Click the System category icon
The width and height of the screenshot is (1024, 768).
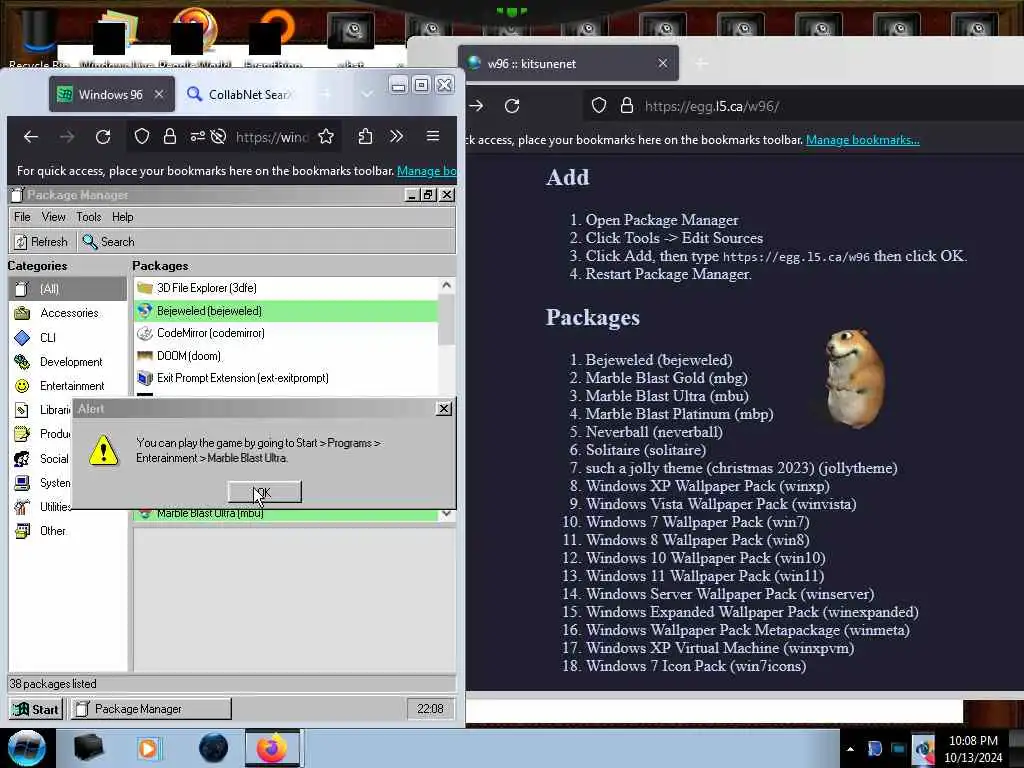(22, 483)
